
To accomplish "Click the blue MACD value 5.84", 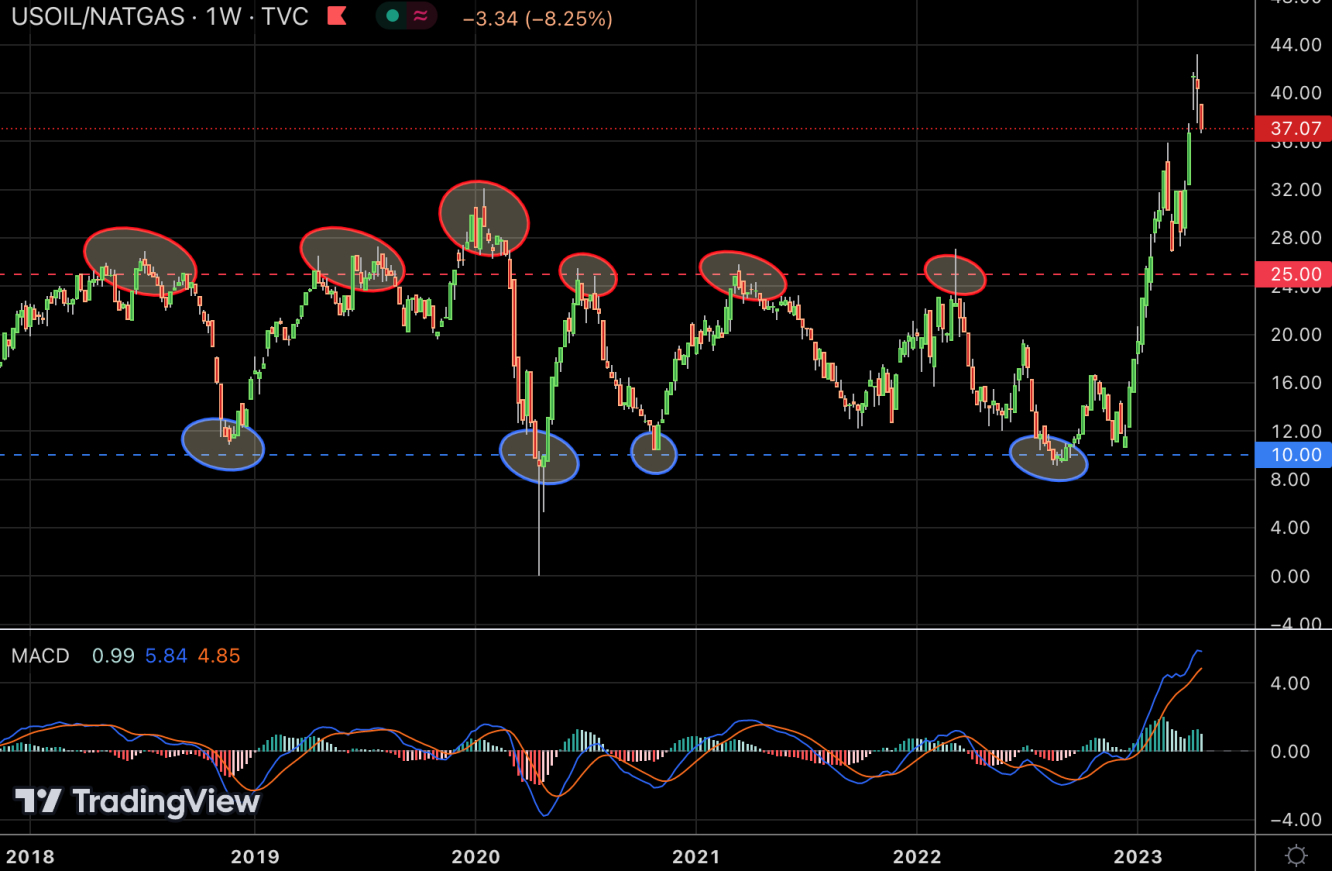I will click(x=165, y=656).
